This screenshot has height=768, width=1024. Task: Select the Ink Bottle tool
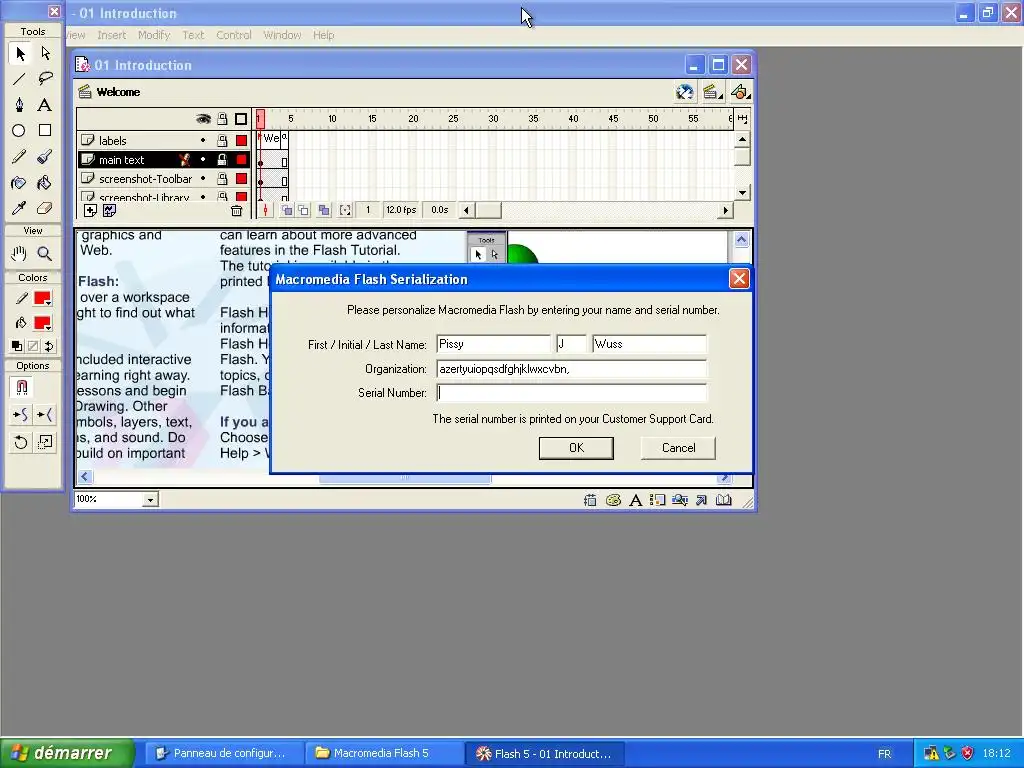[x=20, y=183]
